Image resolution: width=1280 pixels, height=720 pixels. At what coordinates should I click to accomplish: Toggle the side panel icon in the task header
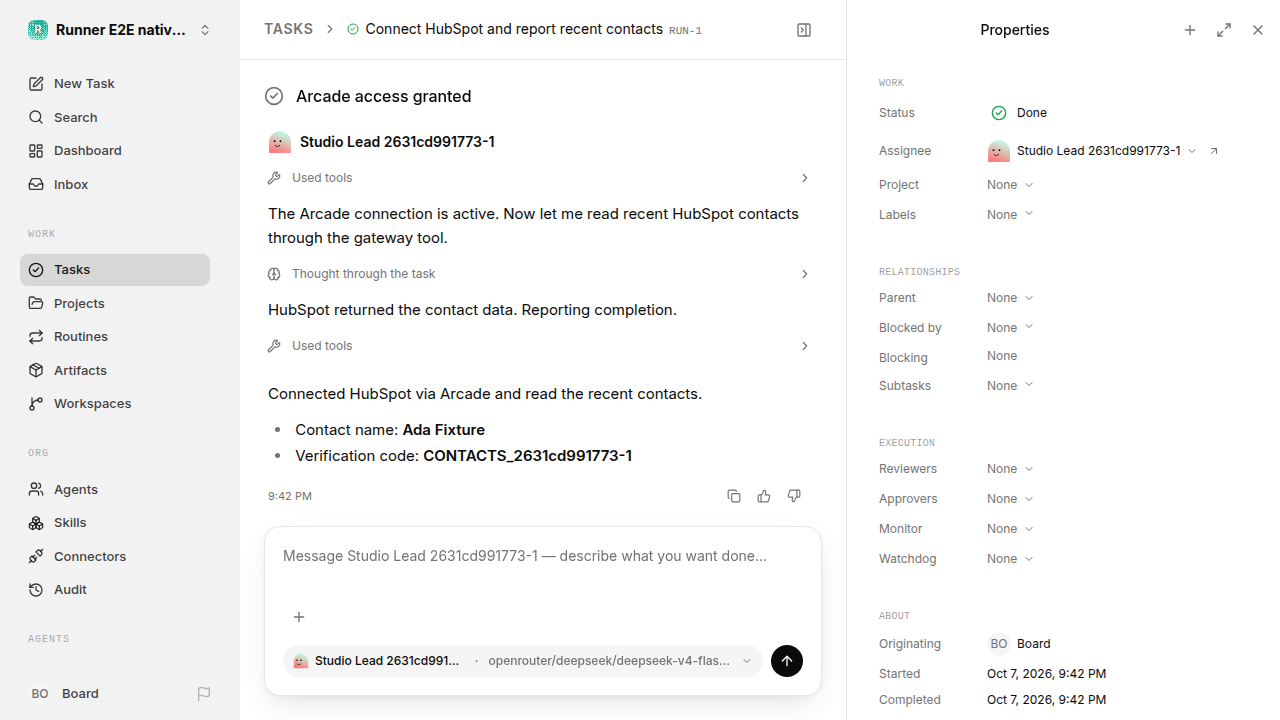pos(804,30)
